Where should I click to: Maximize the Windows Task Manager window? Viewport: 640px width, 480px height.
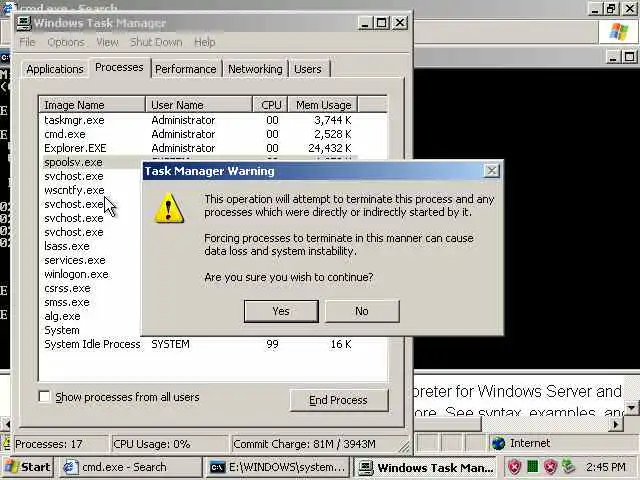pos(382,23)
